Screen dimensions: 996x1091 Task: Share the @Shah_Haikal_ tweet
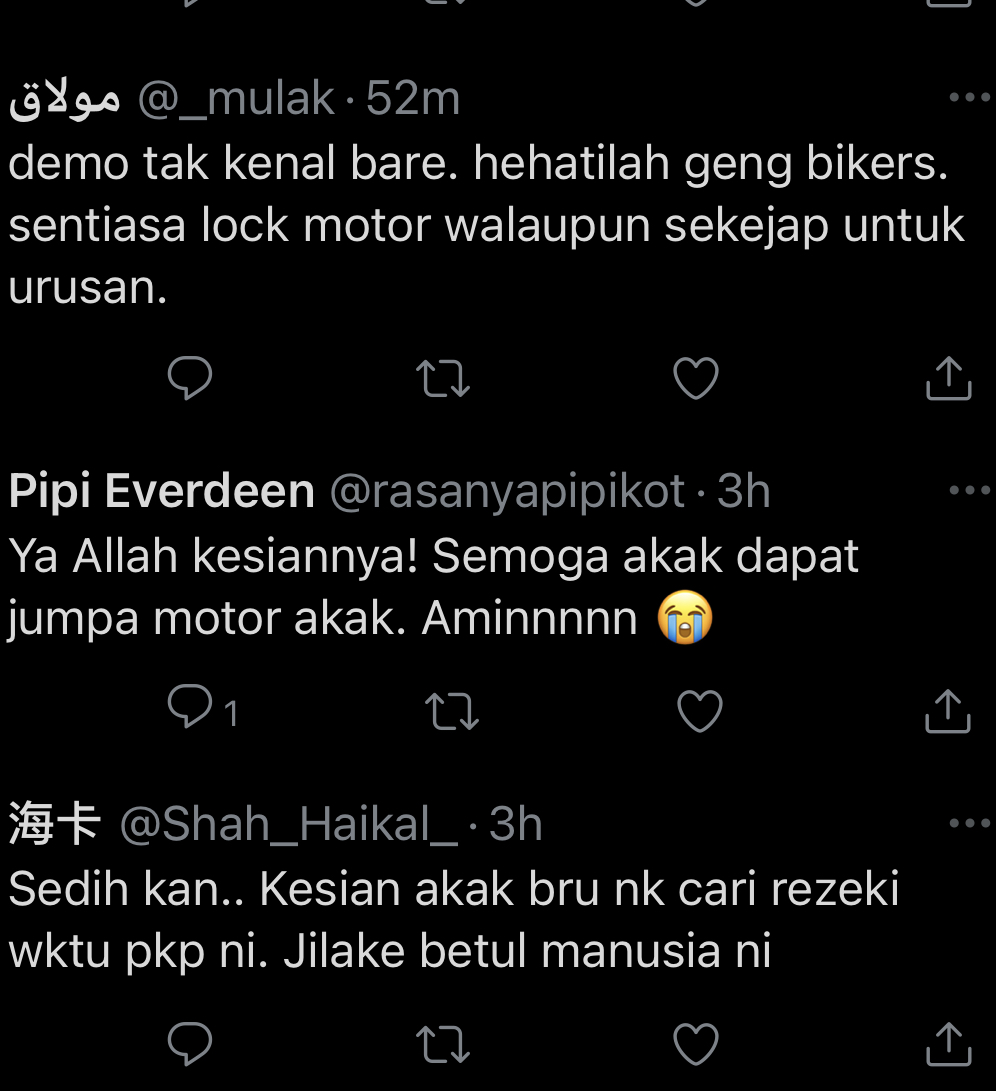coord(948,1044)
